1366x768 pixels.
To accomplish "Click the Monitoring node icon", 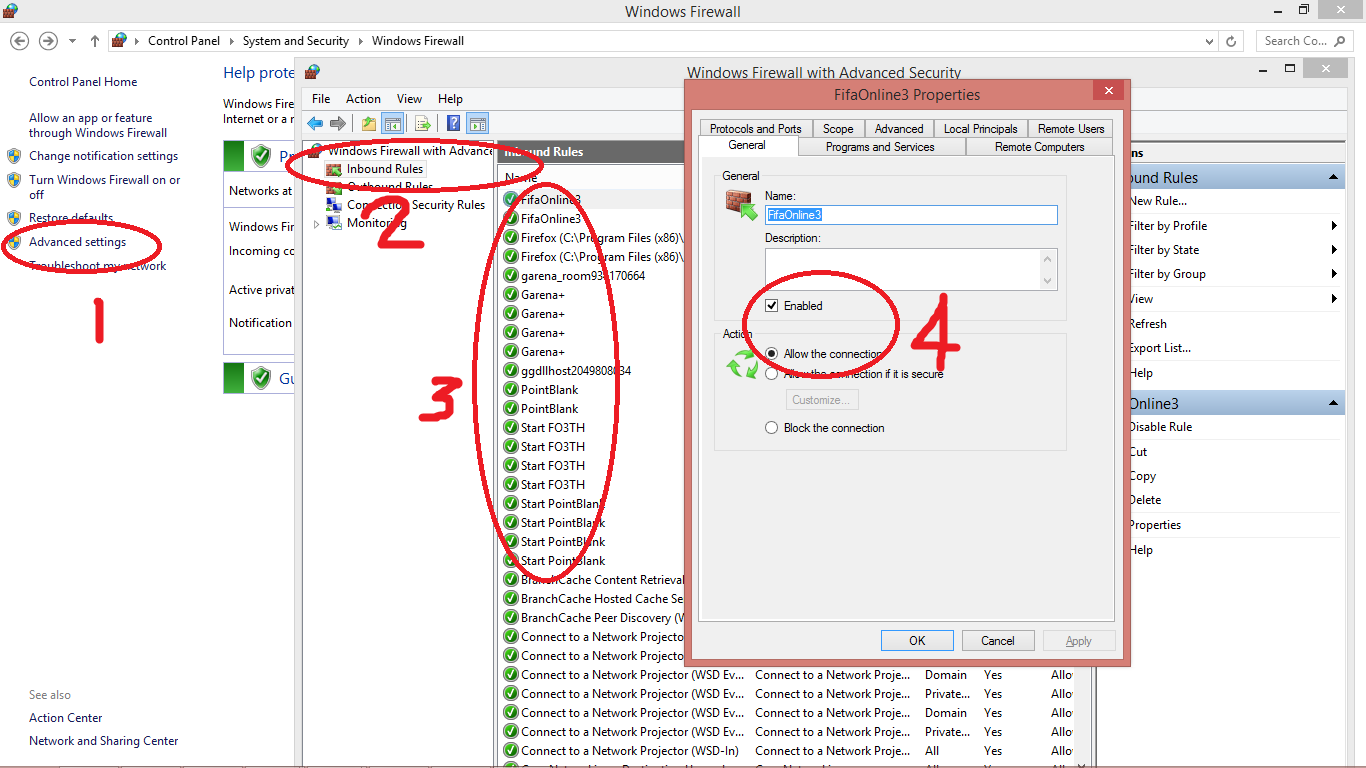I will [x=334, y=223].
